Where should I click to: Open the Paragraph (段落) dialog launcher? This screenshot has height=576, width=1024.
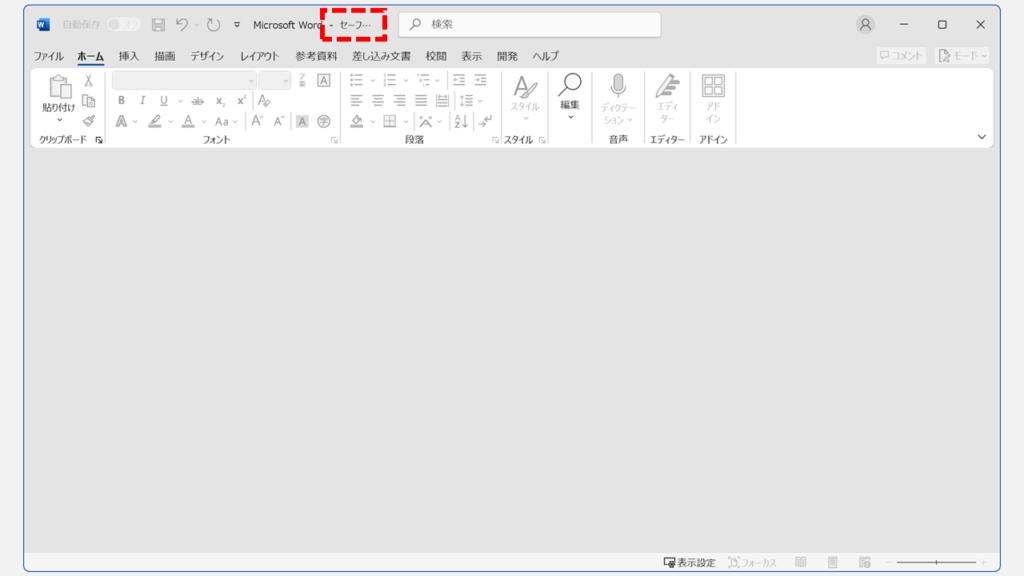point(495,140)
